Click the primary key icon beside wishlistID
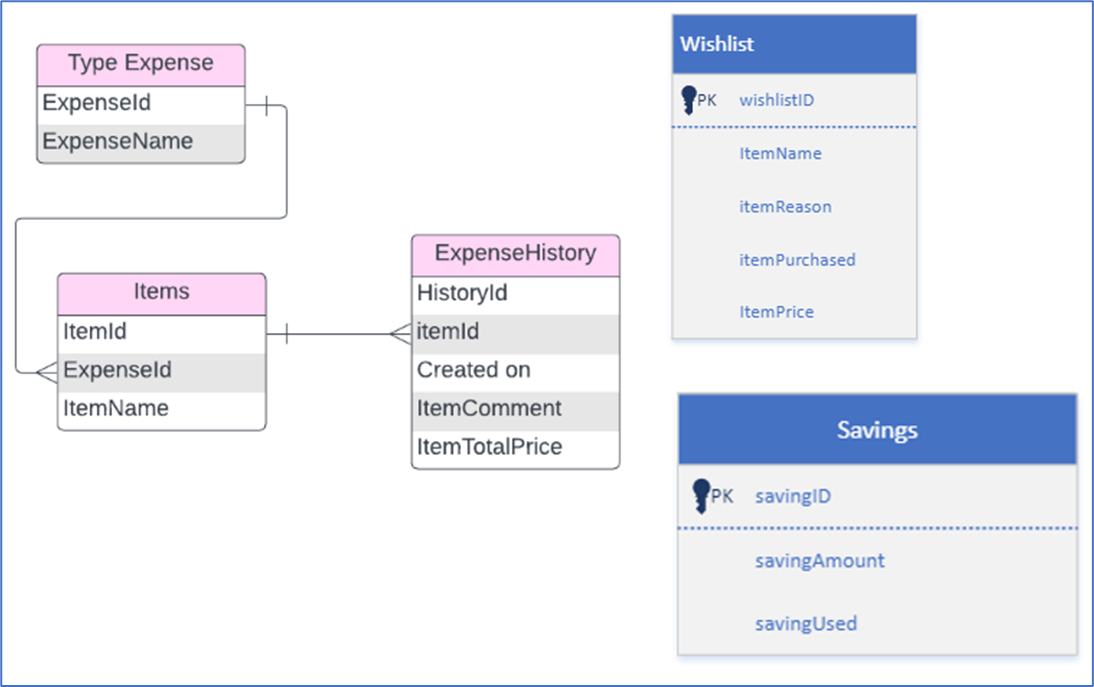1094x687 pixels. tap(688, 100)
